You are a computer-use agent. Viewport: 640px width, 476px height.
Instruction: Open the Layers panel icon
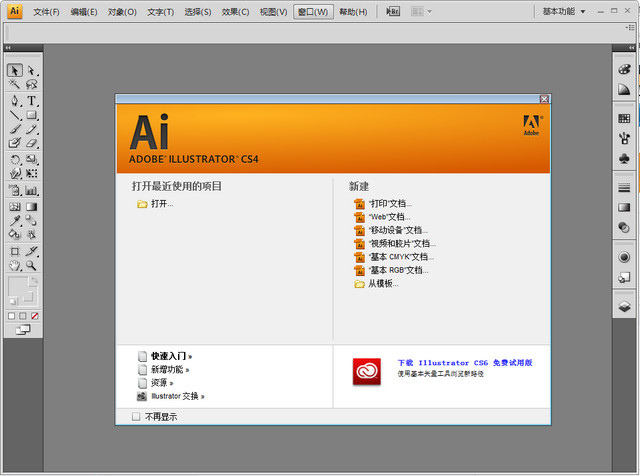[624, 307]
